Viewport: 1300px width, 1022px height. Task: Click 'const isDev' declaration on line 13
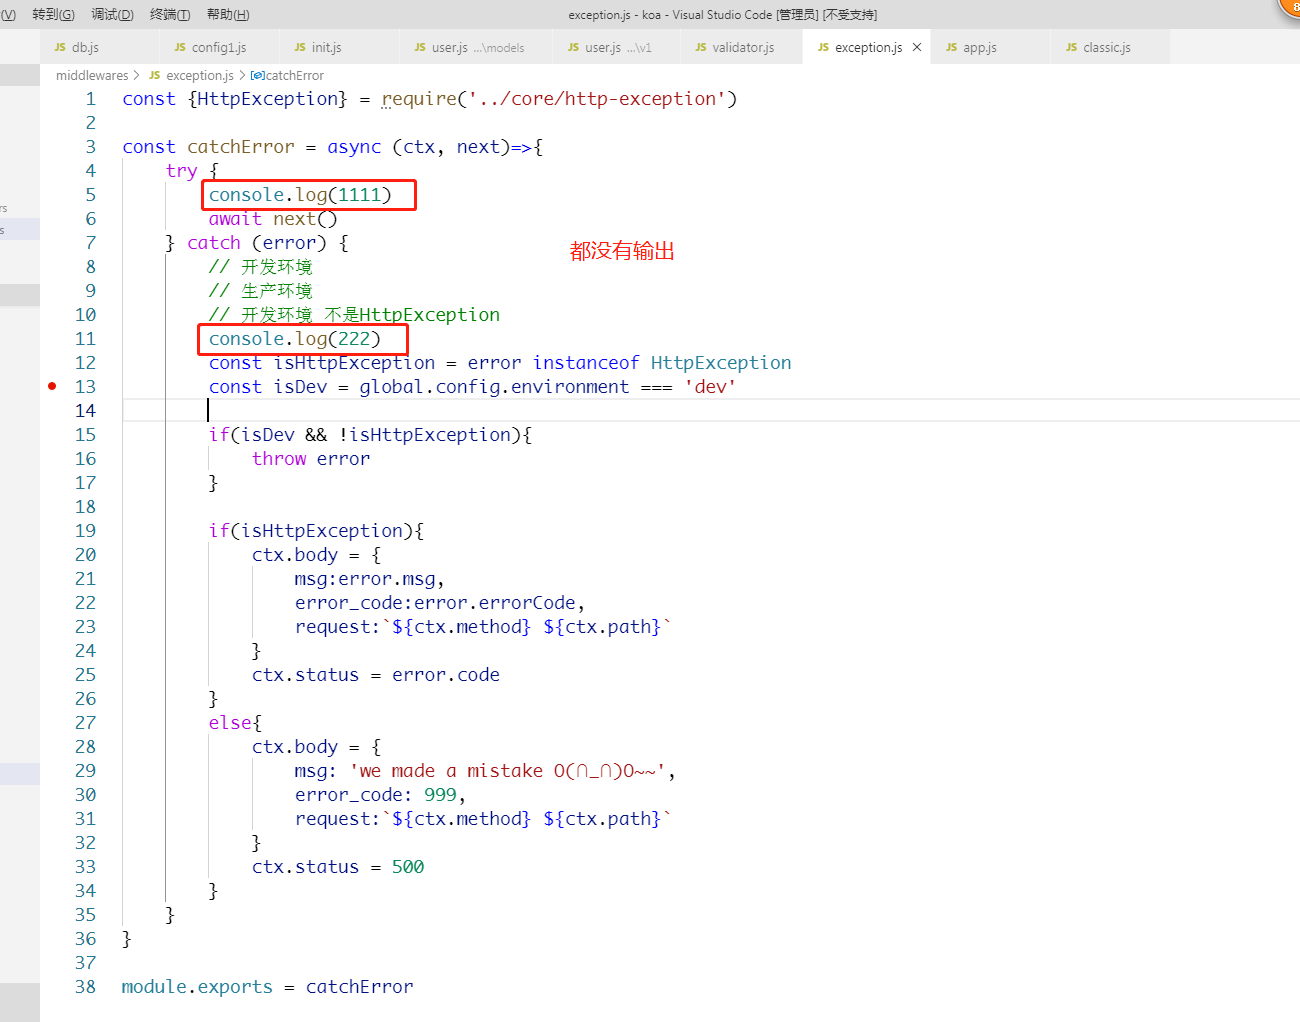tap(472, 387)
